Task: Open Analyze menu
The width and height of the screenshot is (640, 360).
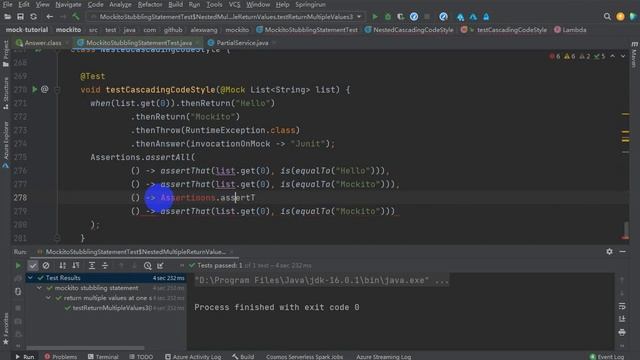Action: tap(120, 4)
